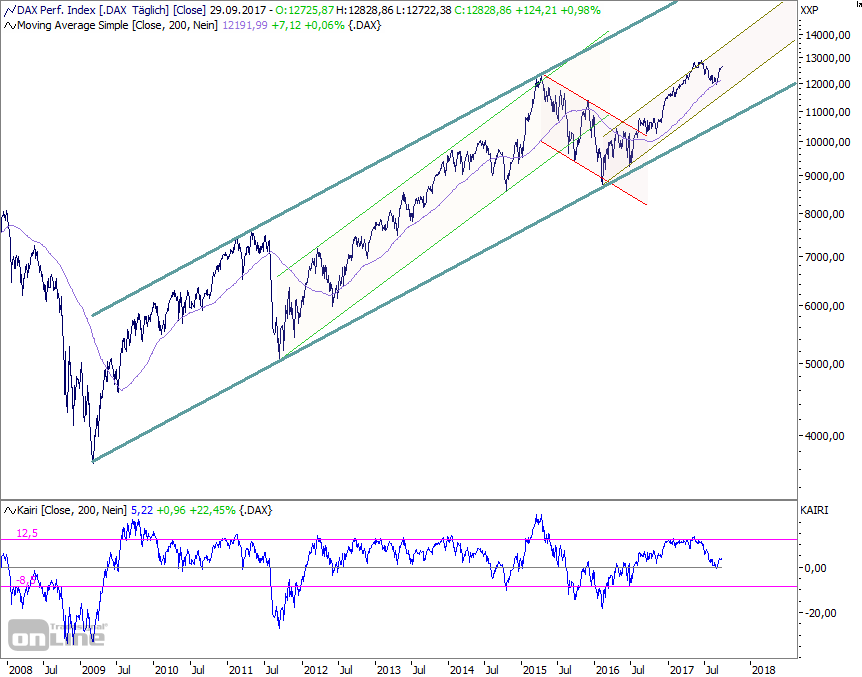The image size is (862, 677).
Task: Click the 5000,00 price axis label
Action: pyautogui.click(x=825, y=364)
